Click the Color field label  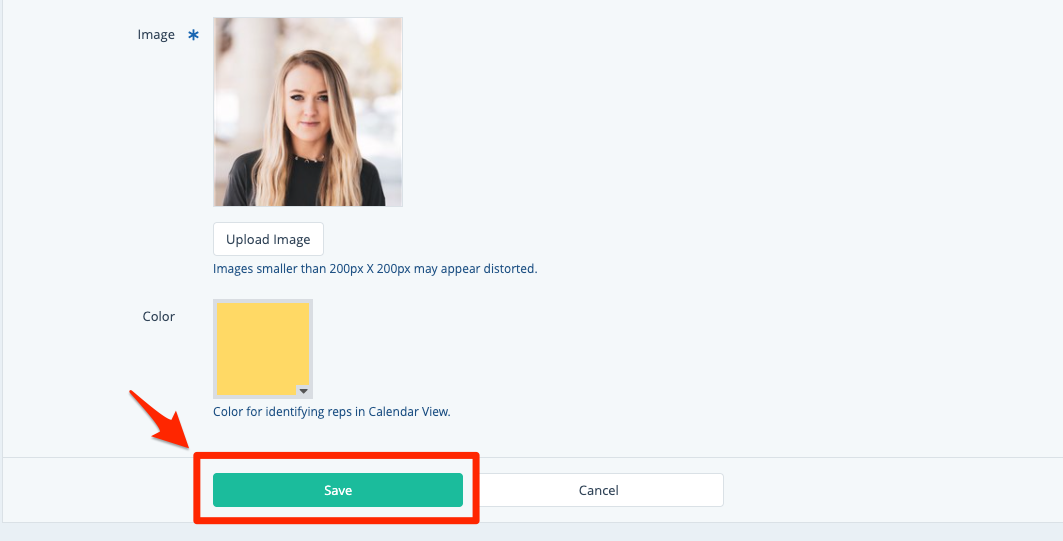pos(159,317)
